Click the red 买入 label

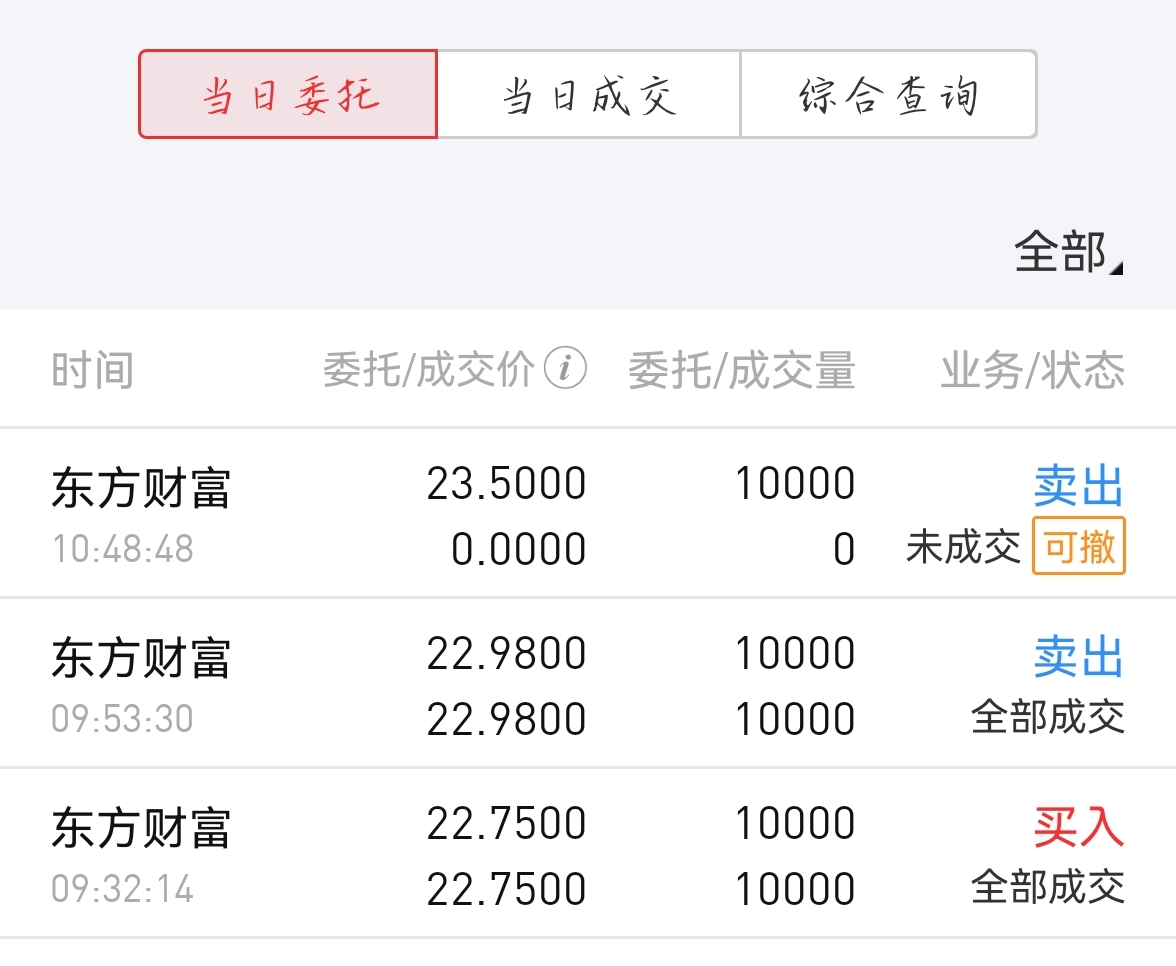click(1078, 826)
